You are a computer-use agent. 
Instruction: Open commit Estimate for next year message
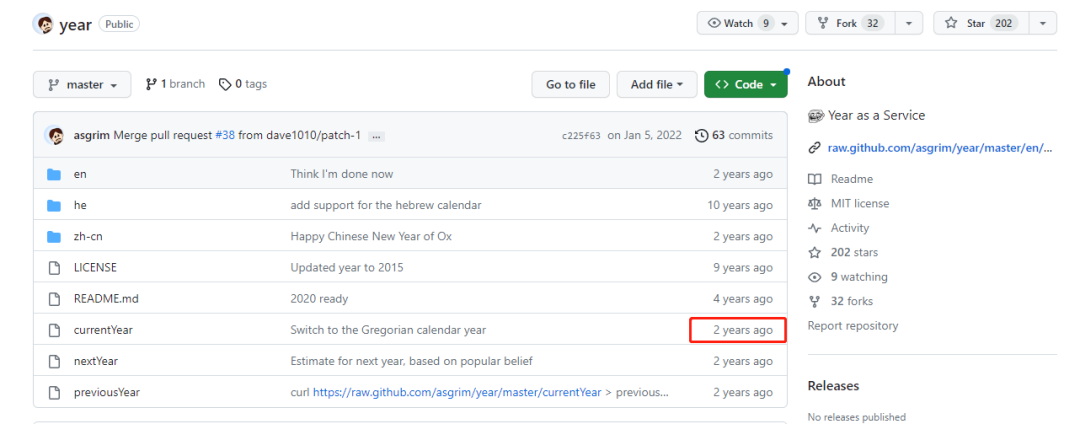click(x=411, y=361)
